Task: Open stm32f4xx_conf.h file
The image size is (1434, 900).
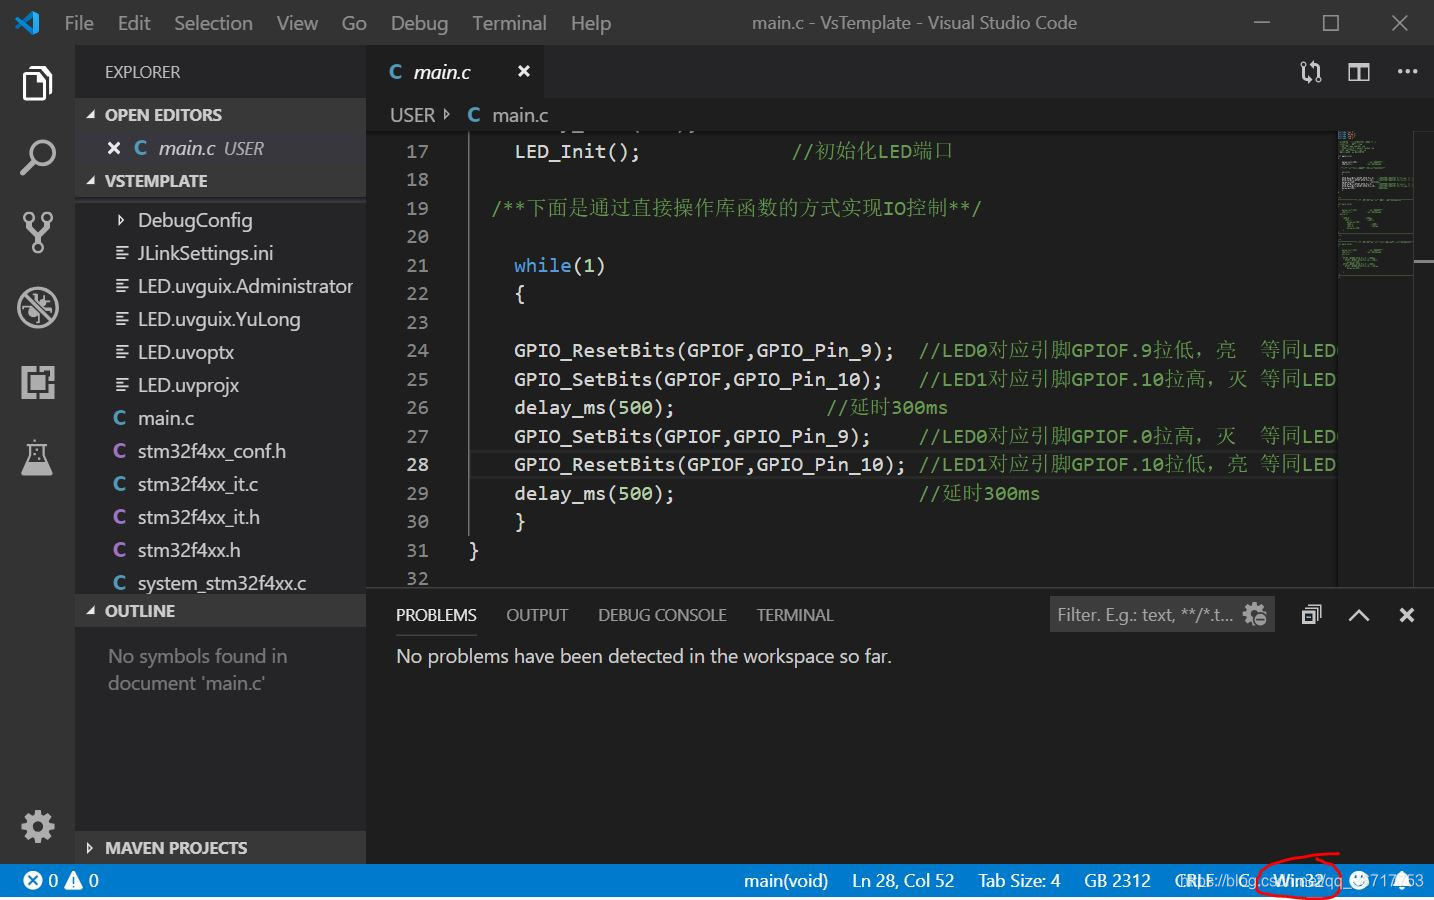Action: coord(212,451)
